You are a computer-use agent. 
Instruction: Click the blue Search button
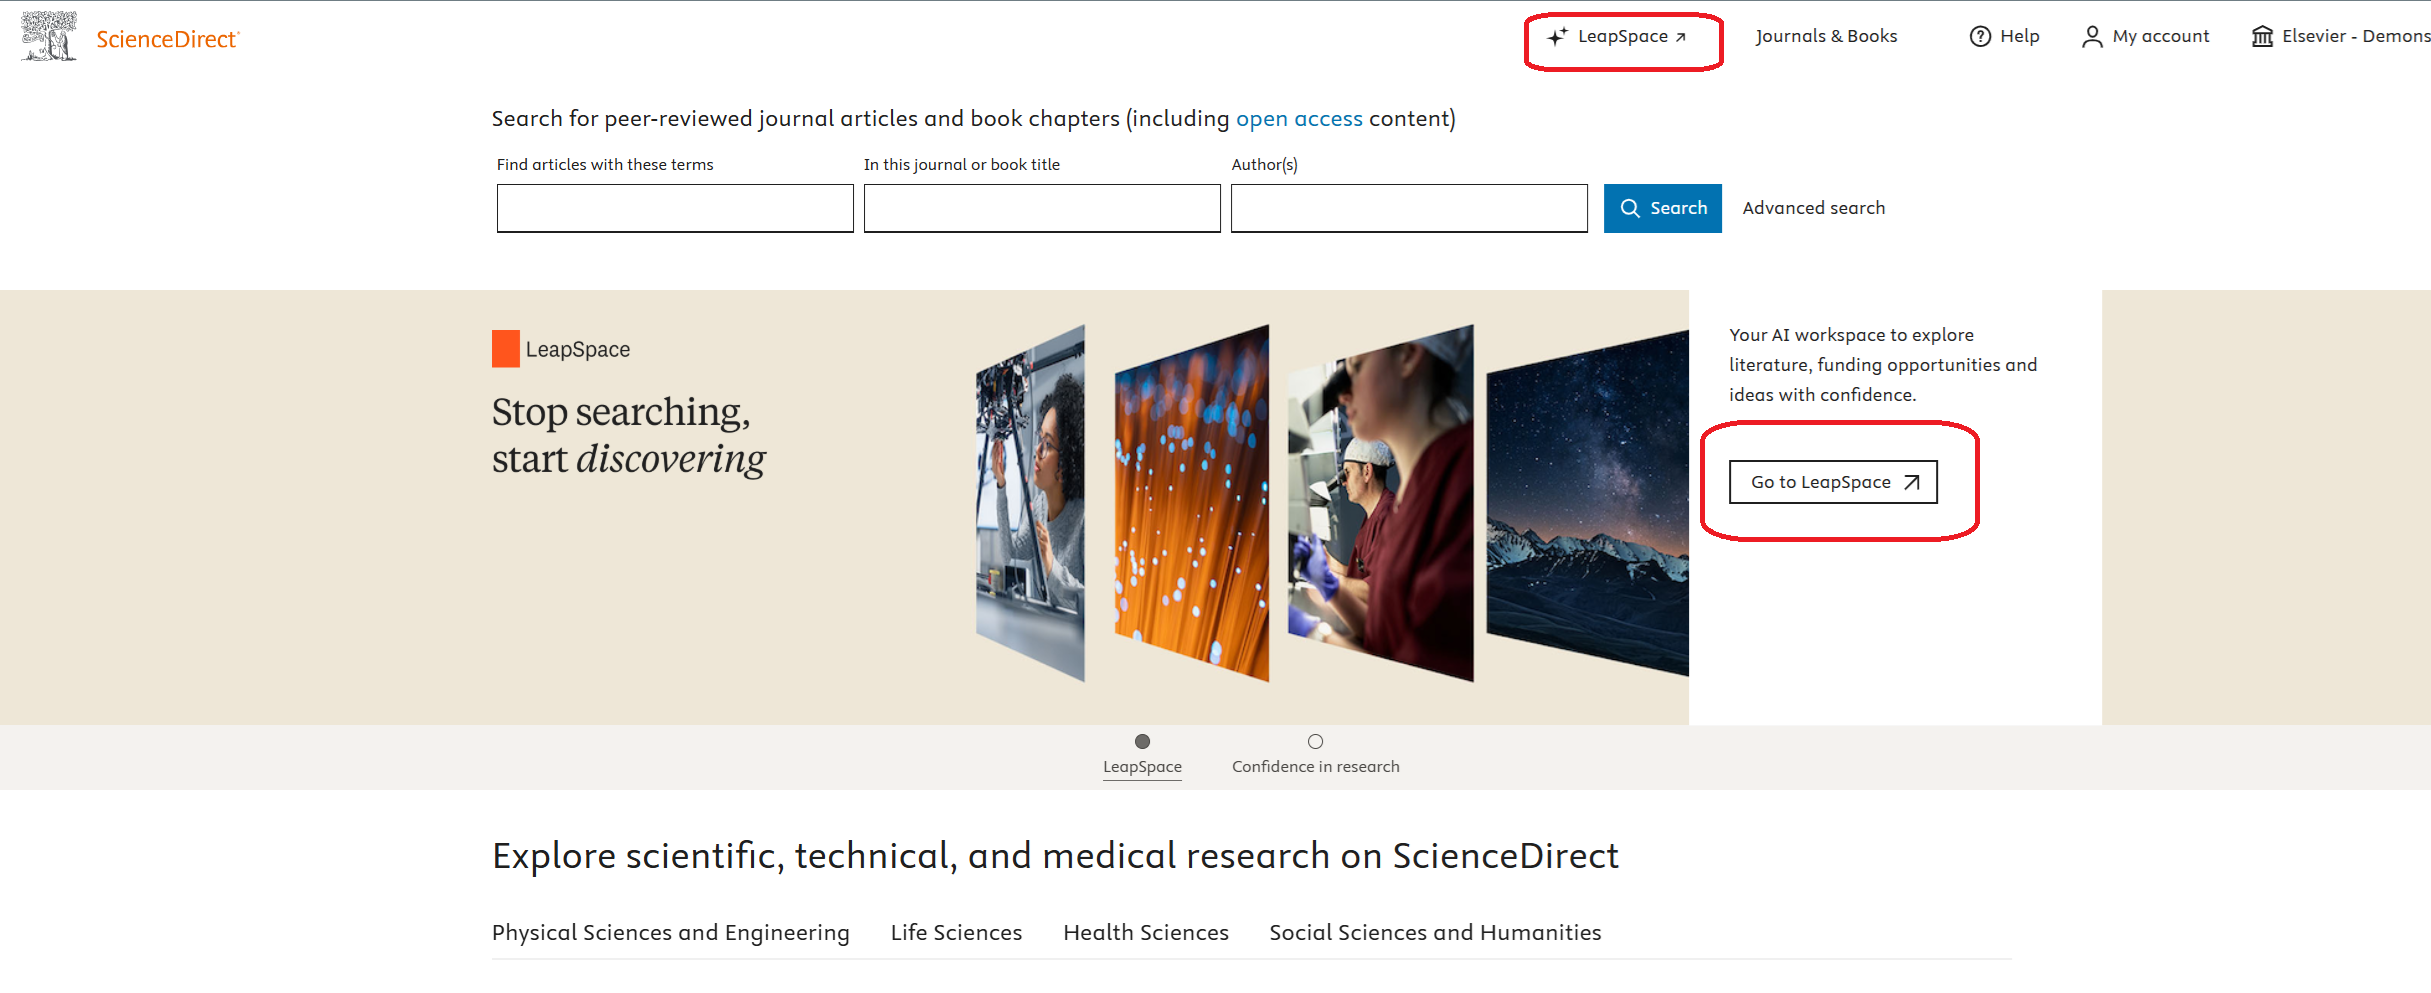[x=1663, y=208]
